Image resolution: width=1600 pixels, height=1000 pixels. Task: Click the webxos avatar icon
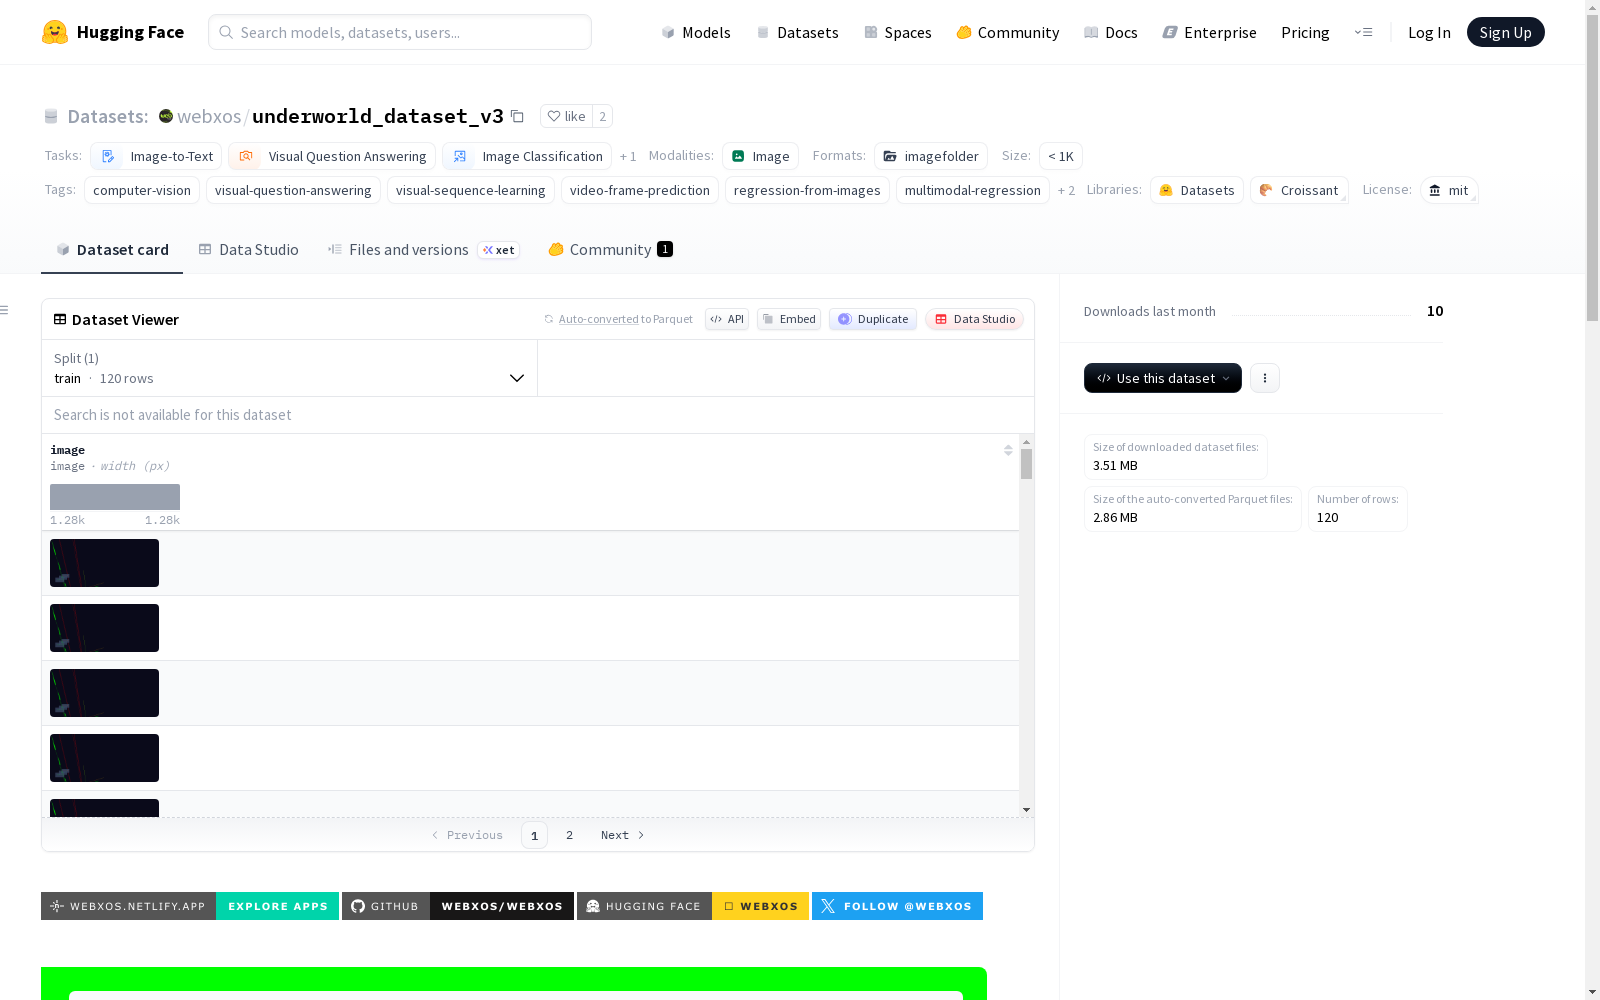[x=166, y=116]
